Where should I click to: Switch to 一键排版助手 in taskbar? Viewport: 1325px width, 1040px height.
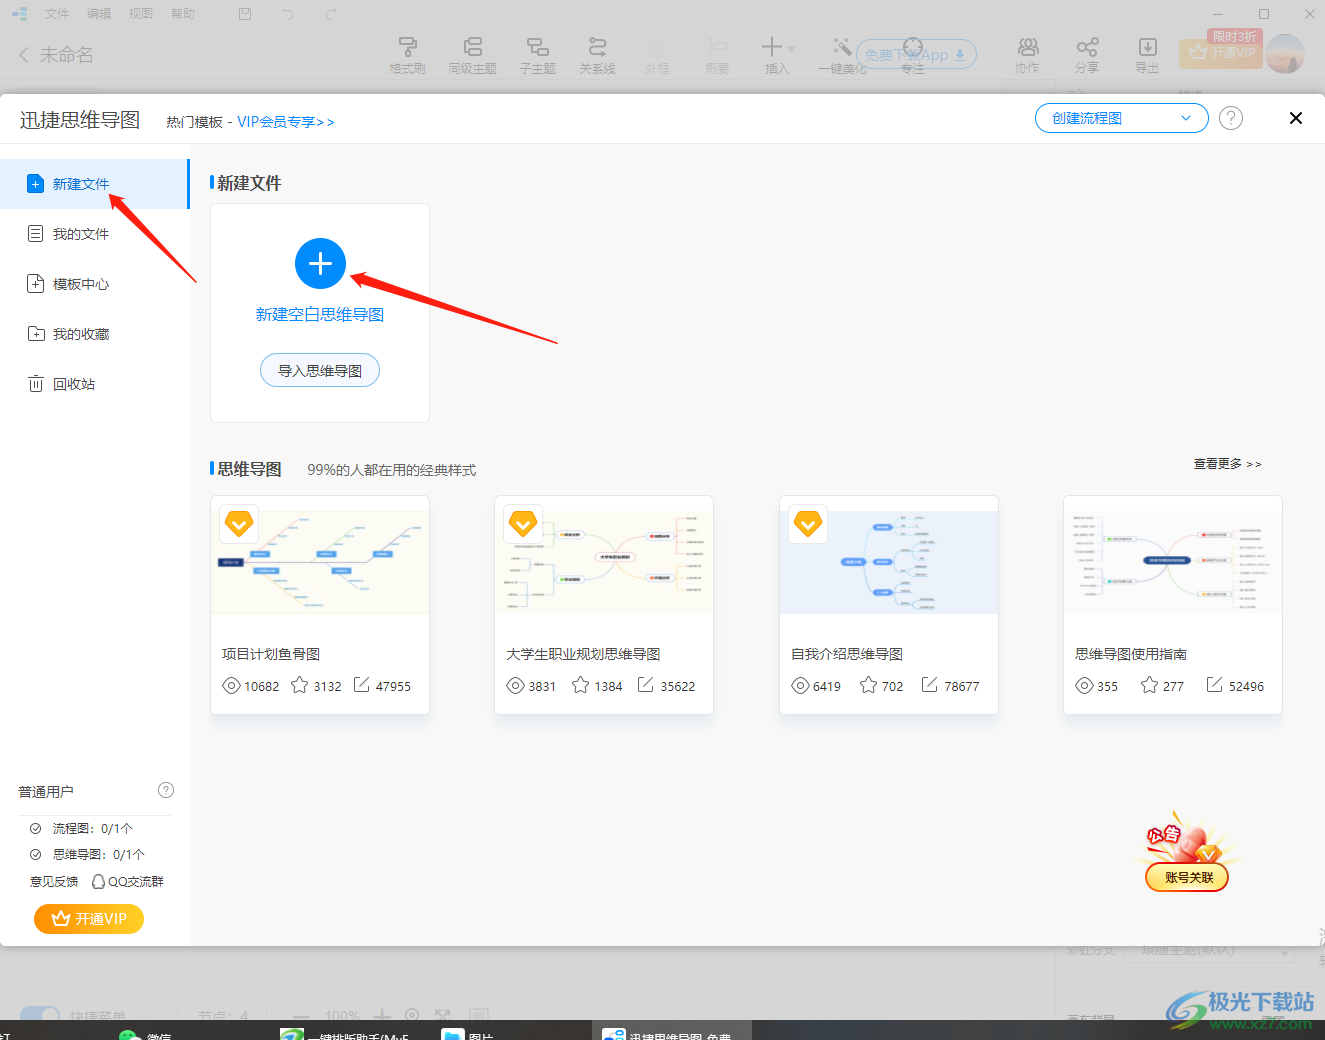(x=345, y=1033)
